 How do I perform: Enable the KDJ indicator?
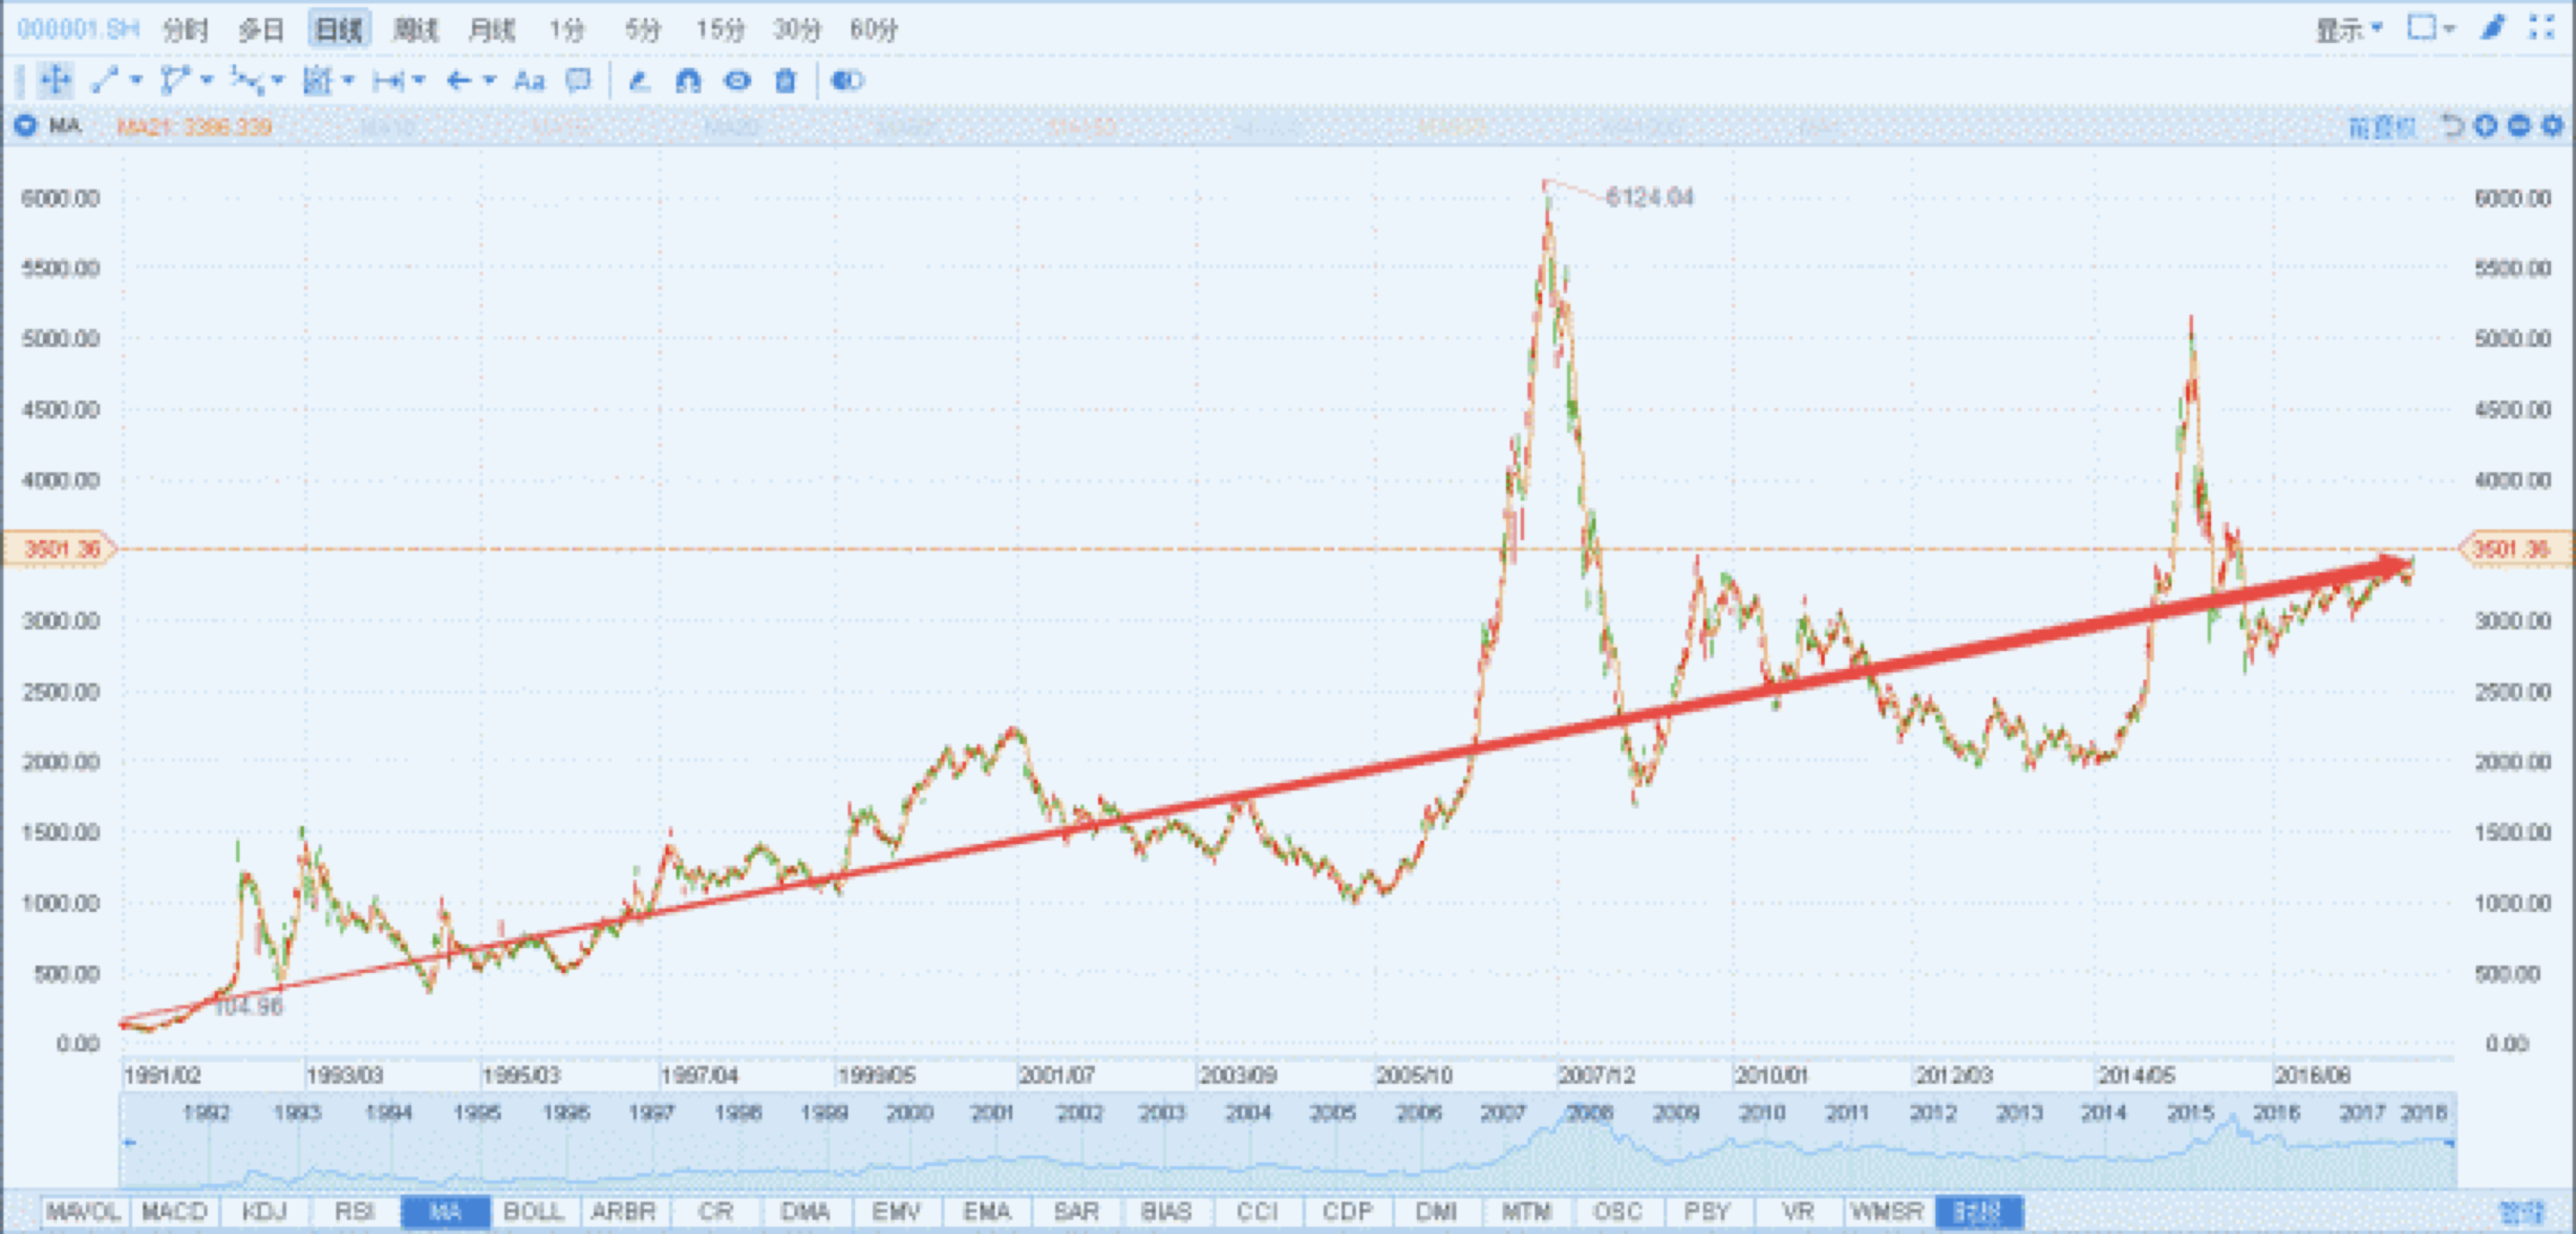click(265, 1211)
